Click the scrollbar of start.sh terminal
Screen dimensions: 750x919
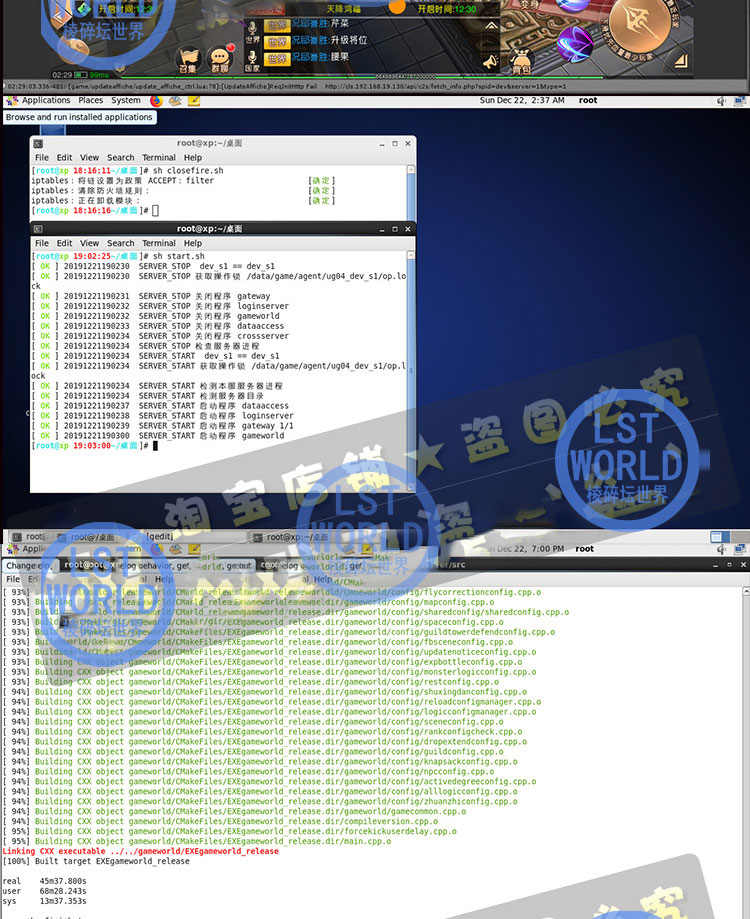(411, 371)
